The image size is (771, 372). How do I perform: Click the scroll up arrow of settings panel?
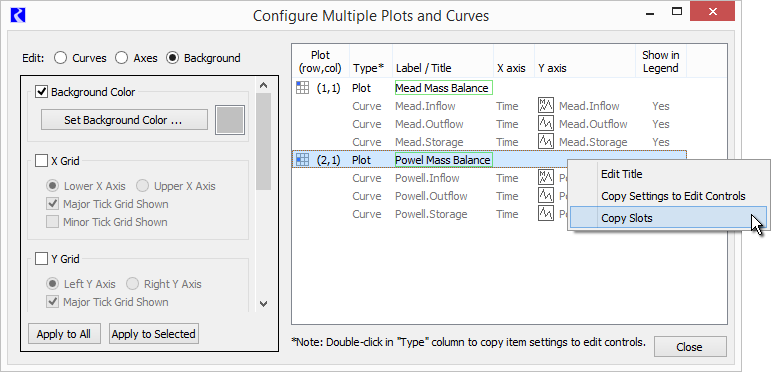pos(264,86)
